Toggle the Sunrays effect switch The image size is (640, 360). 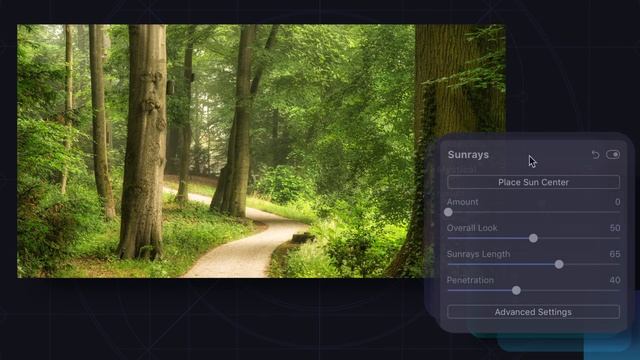(613, 155)
